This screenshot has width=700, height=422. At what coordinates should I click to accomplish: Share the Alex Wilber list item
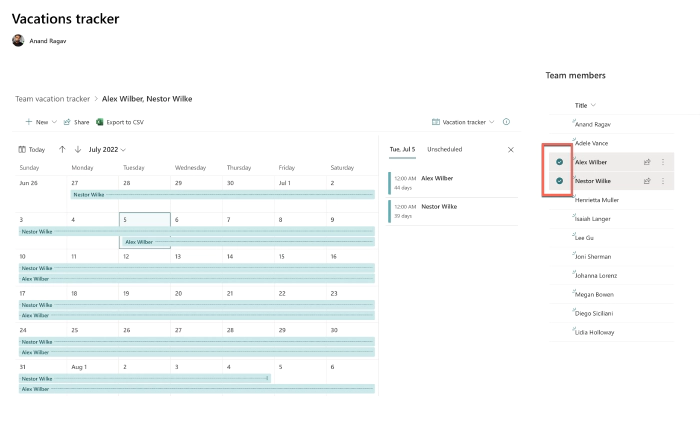647,162
